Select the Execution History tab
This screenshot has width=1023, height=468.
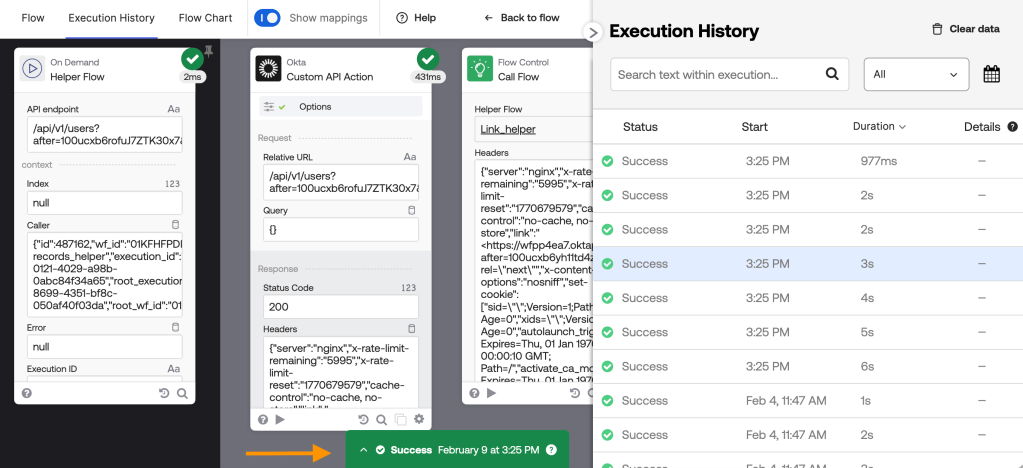coord(112,18)
